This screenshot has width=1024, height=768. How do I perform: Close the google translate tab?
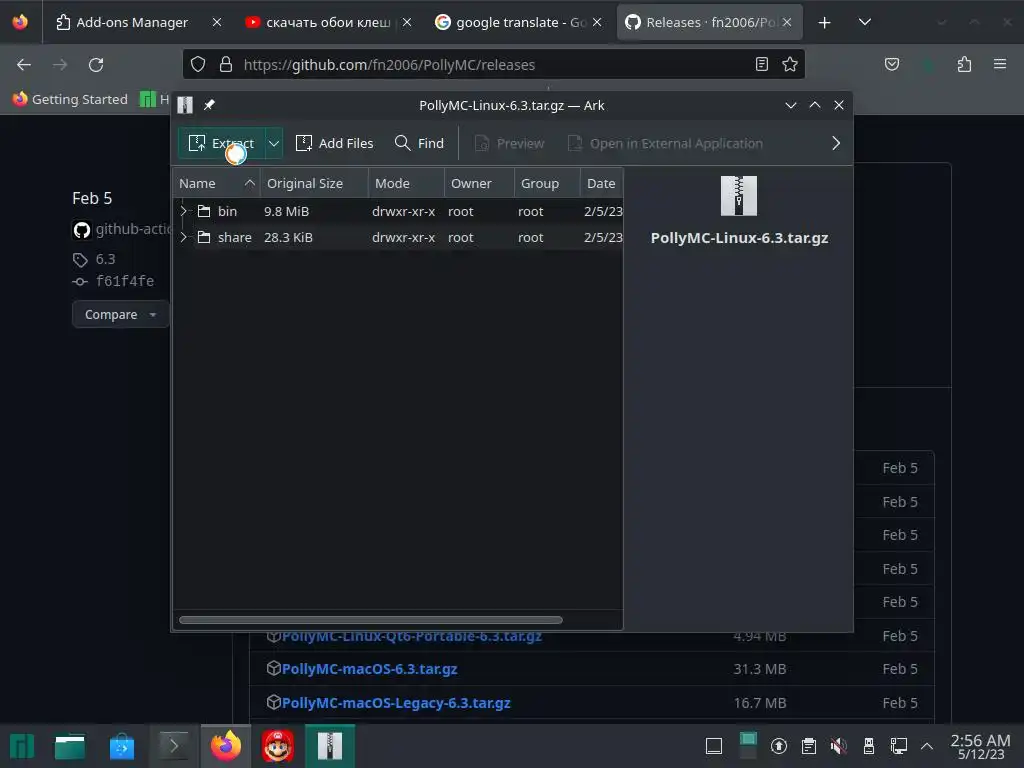coord(597,22)
